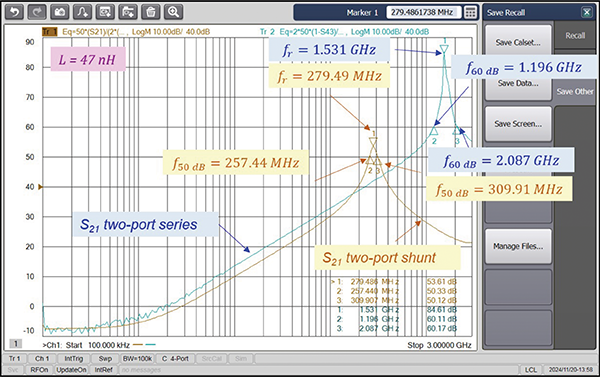Click the Ch 1 status bar button
The width and height of the screenshot is (600, 377).
coord(42,359)
